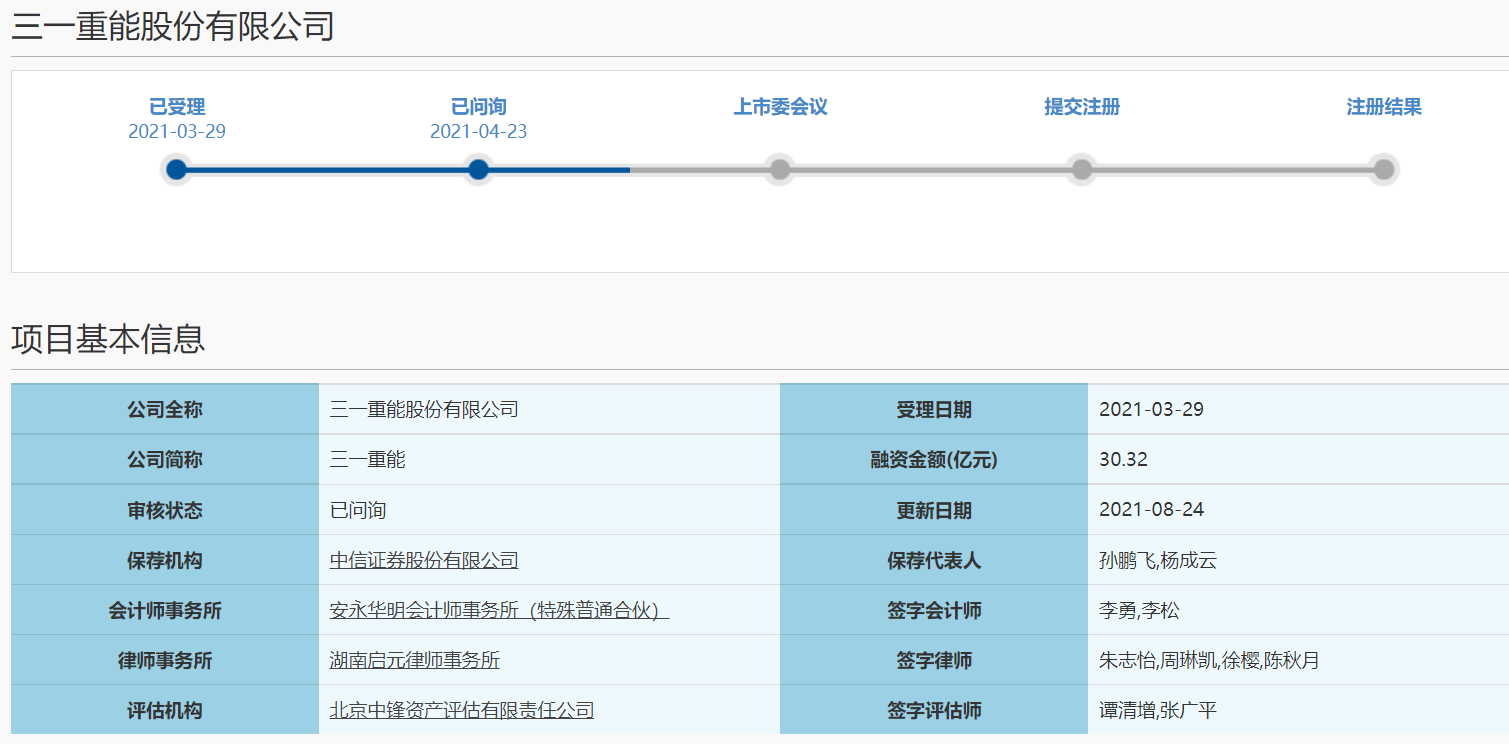Click the 已受理 timeline step dot
Image resolution: width=1509 pixels, height=744 pixels.
[x=177, y=169]
